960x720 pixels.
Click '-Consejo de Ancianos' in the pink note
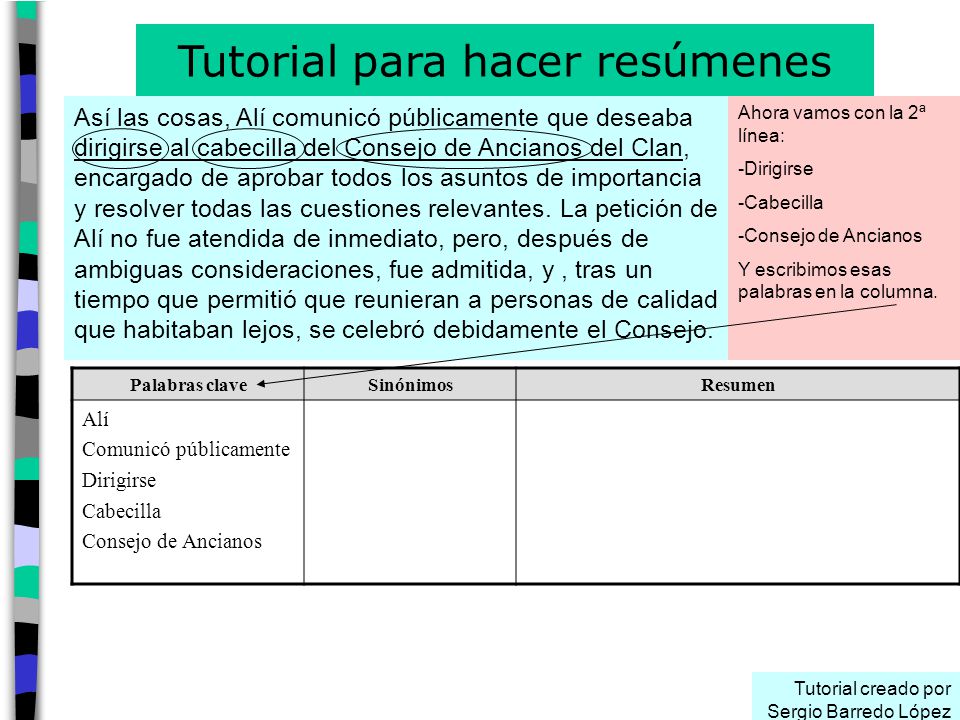(x=830, y=236)
